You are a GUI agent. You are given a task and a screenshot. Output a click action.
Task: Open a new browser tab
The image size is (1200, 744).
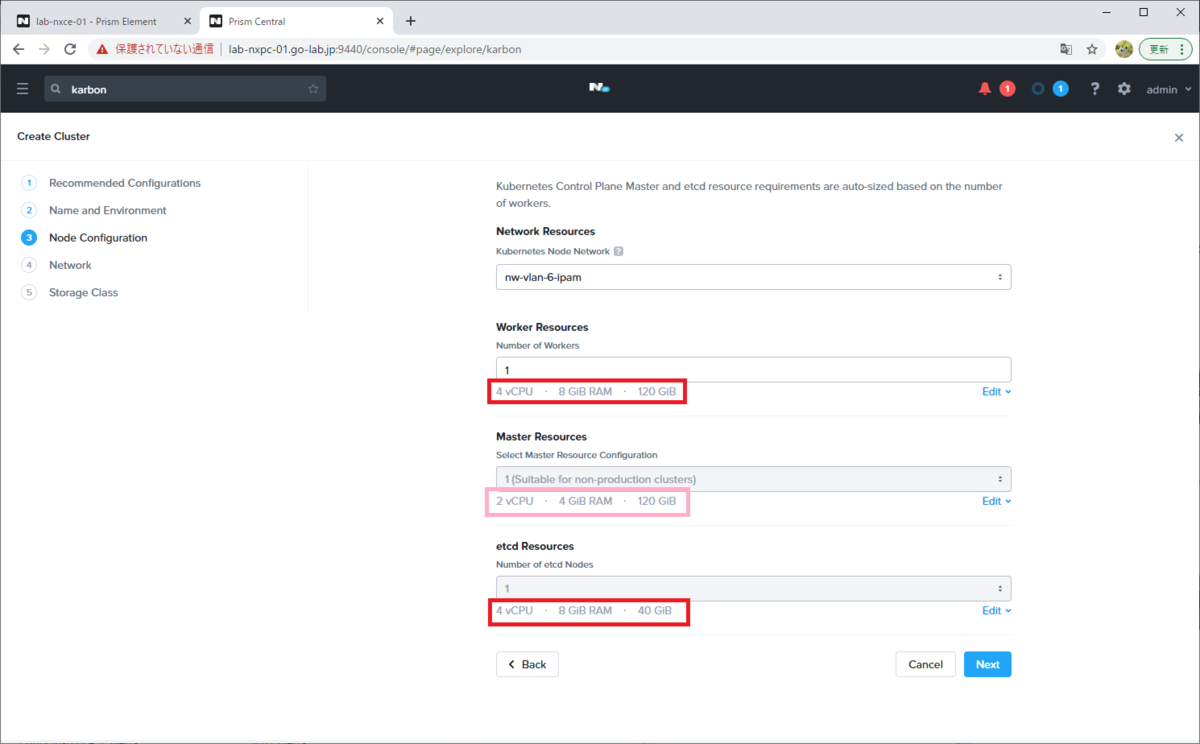tap(410, 21)
